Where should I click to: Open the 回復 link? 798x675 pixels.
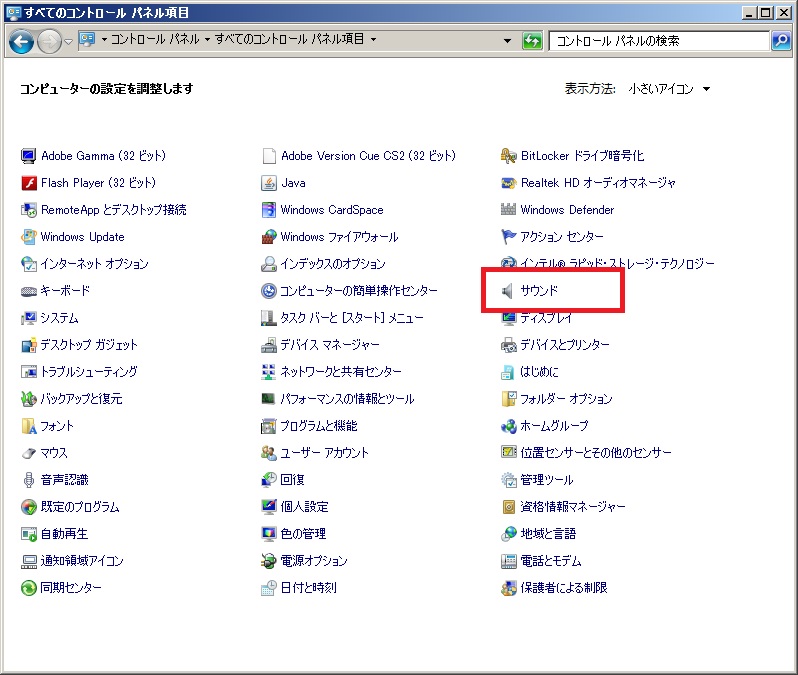pyautogui.click(x=293, y=480)
